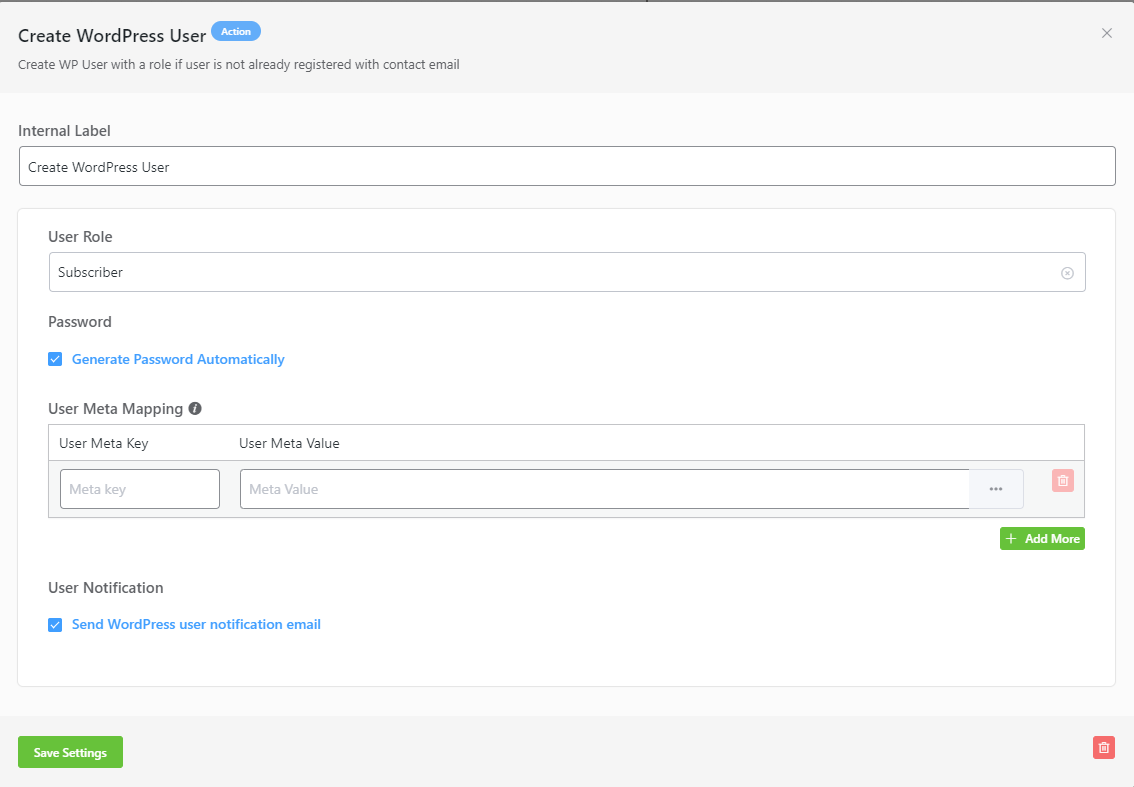Viewport: 1134px width, 787px height.
Task: Click the Password section heading
Action: coord(80,322)
